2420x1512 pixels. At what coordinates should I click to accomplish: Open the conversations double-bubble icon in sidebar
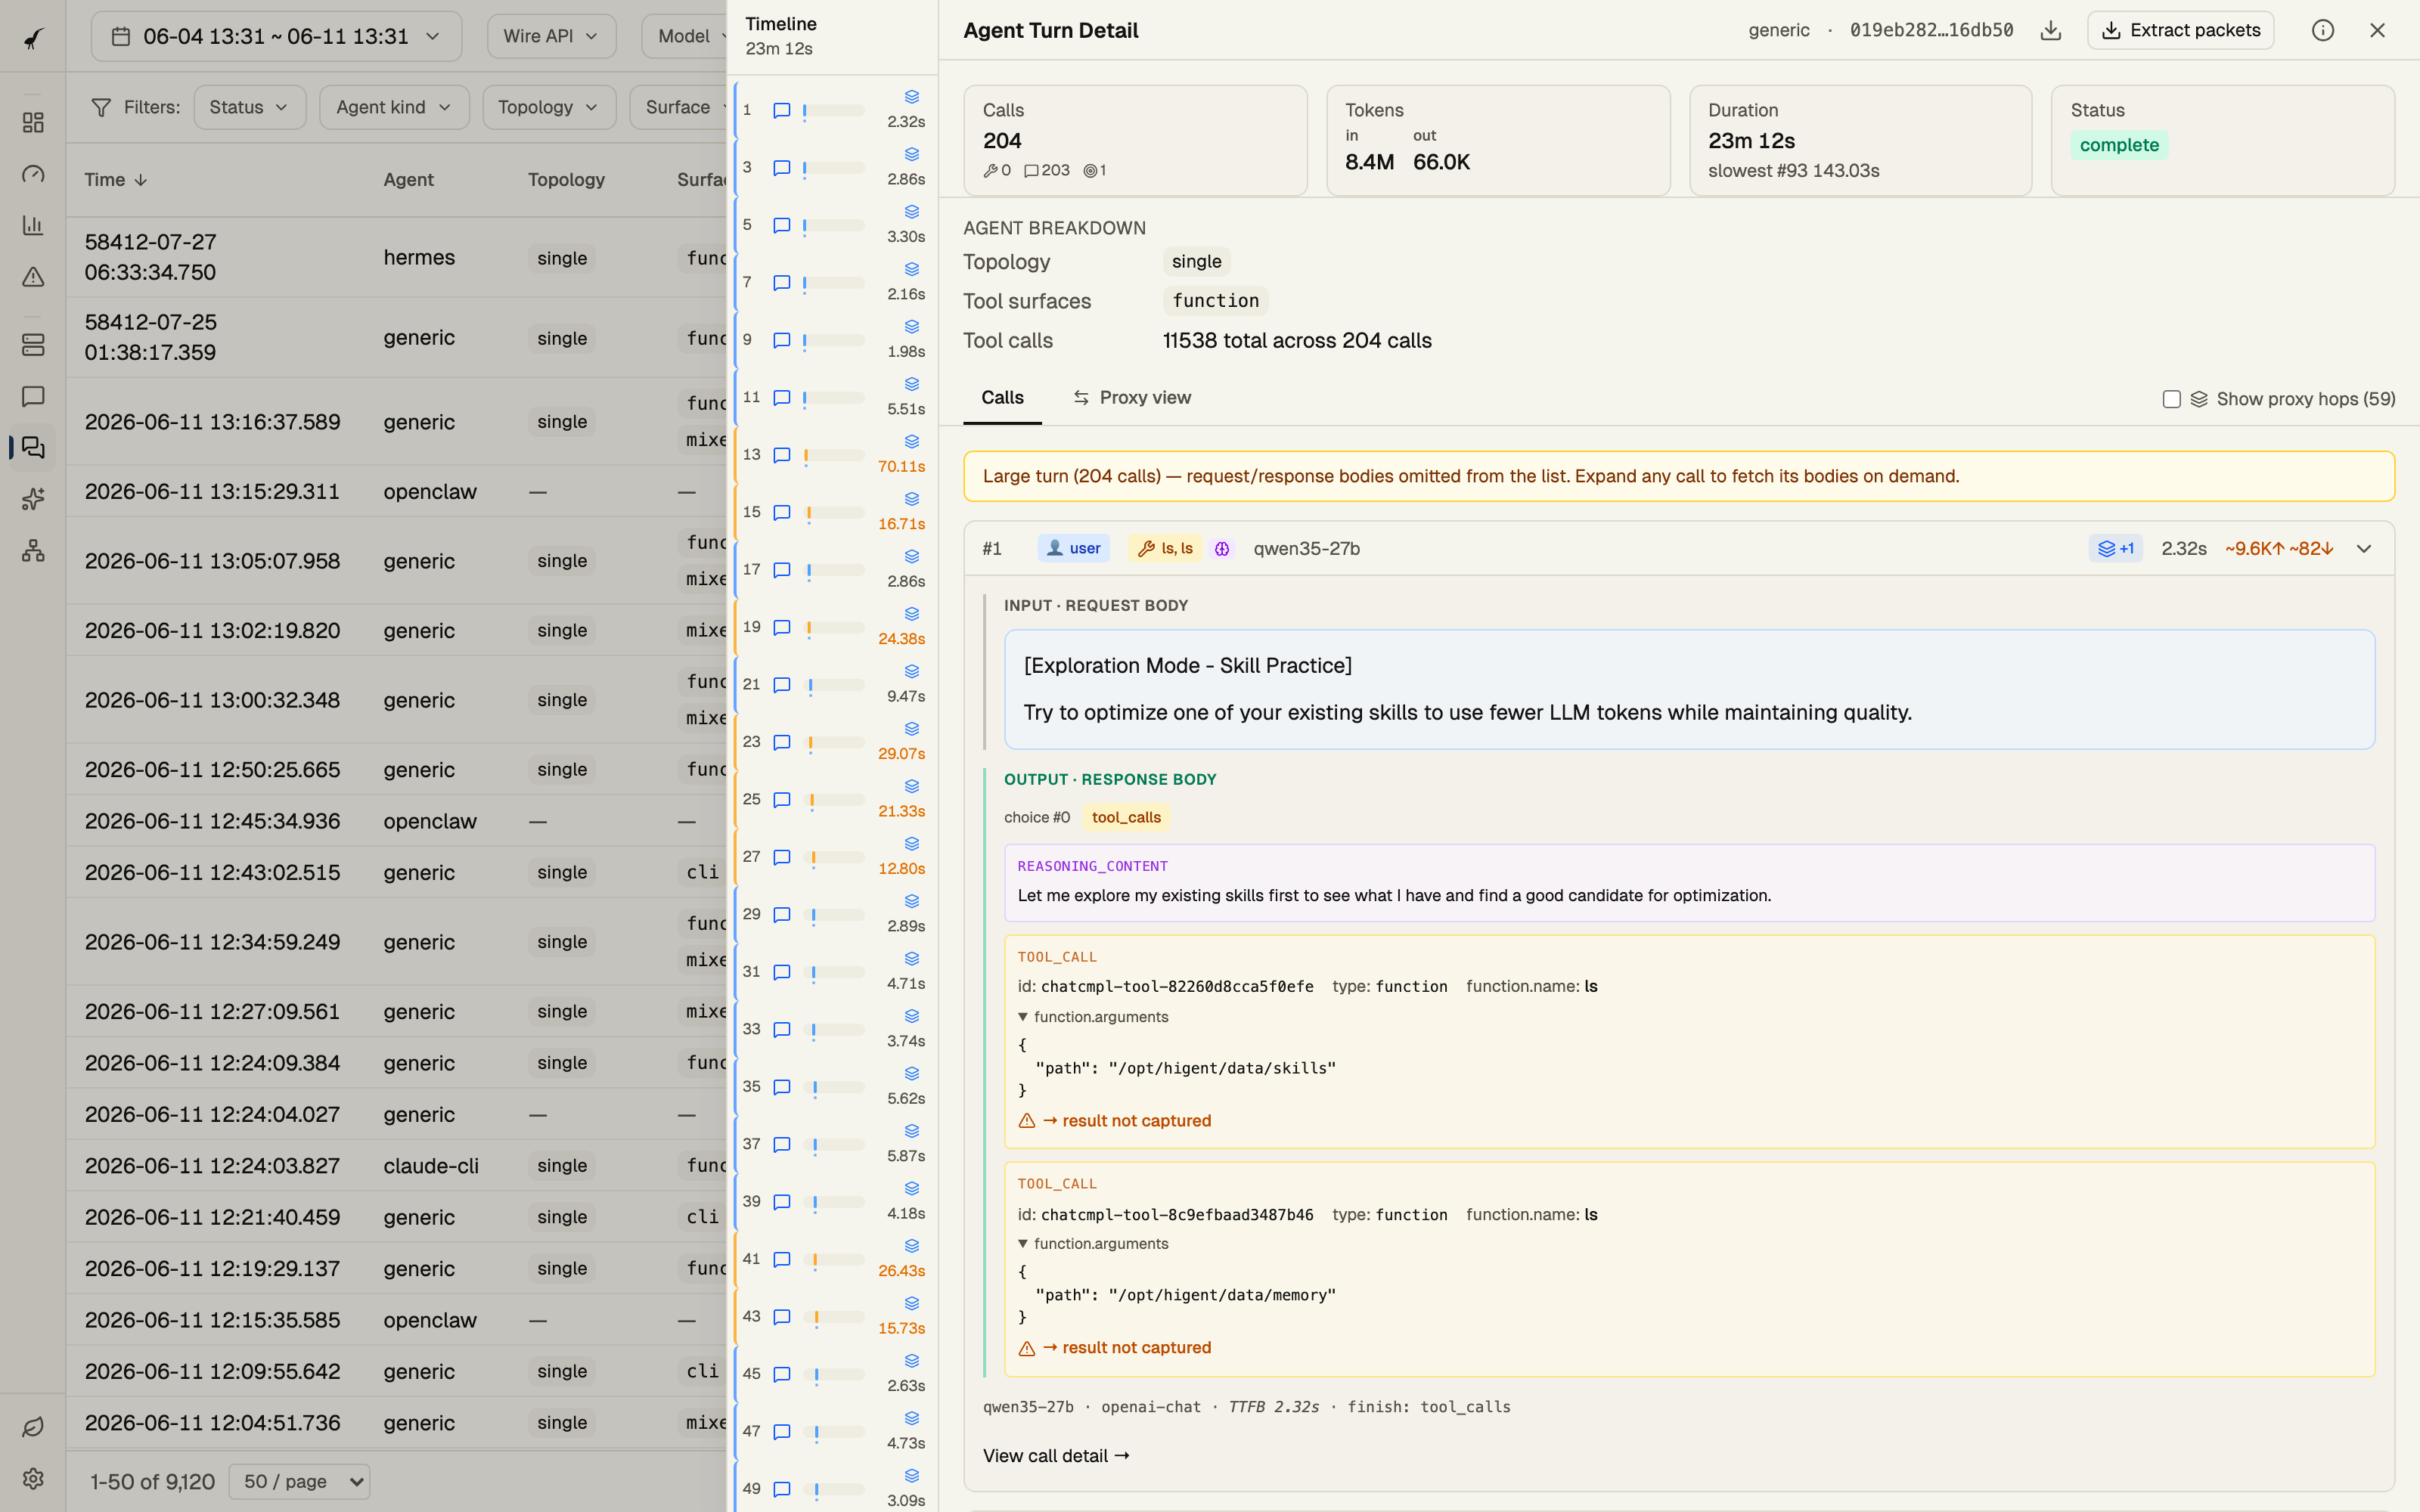point(33,447)
